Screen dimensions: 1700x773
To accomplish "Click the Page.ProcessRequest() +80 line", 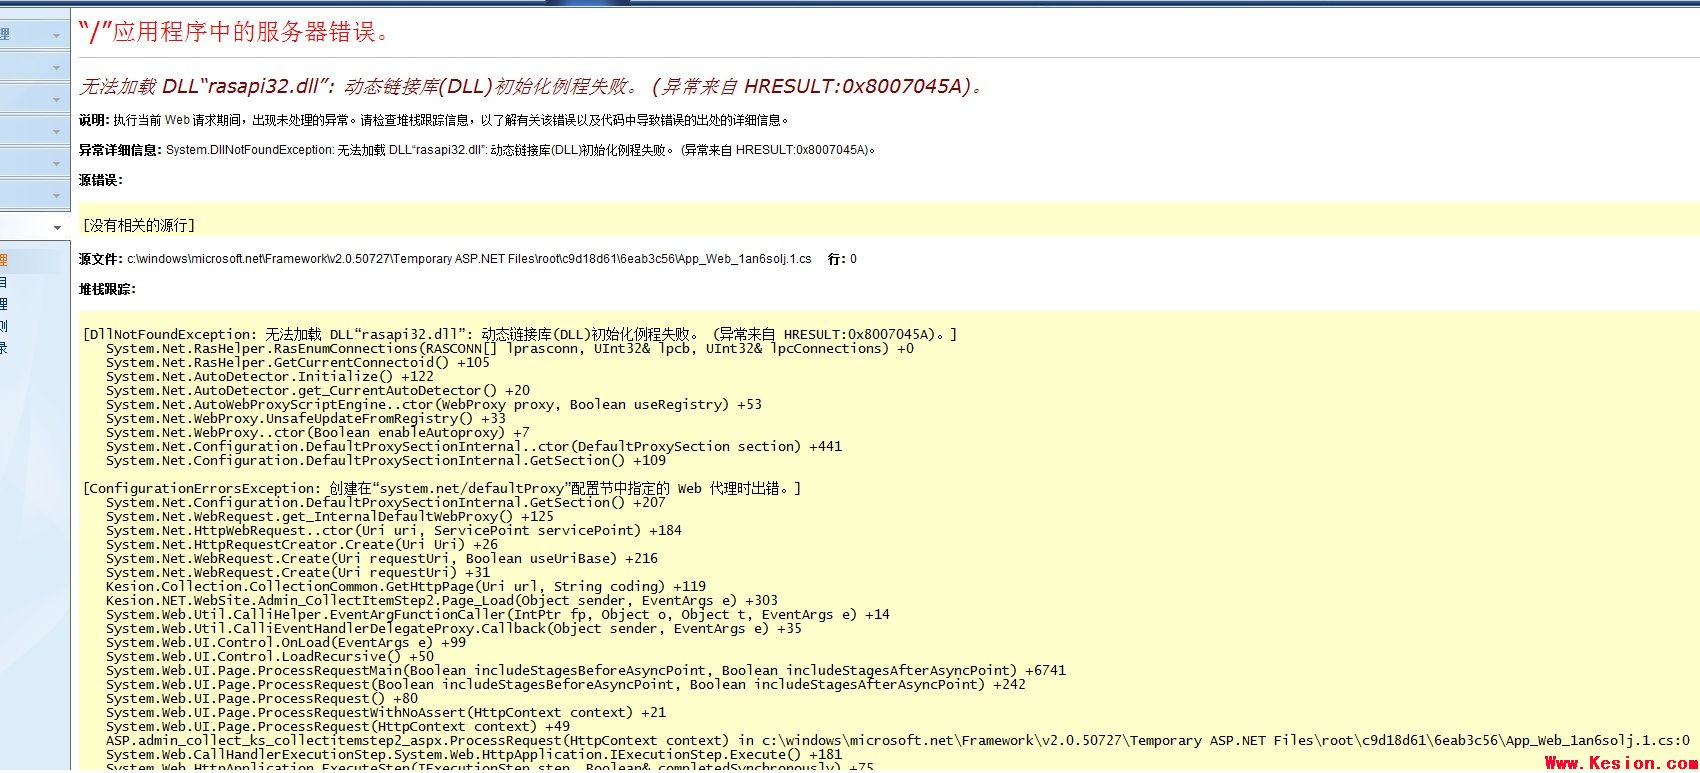I will point(262,699).
